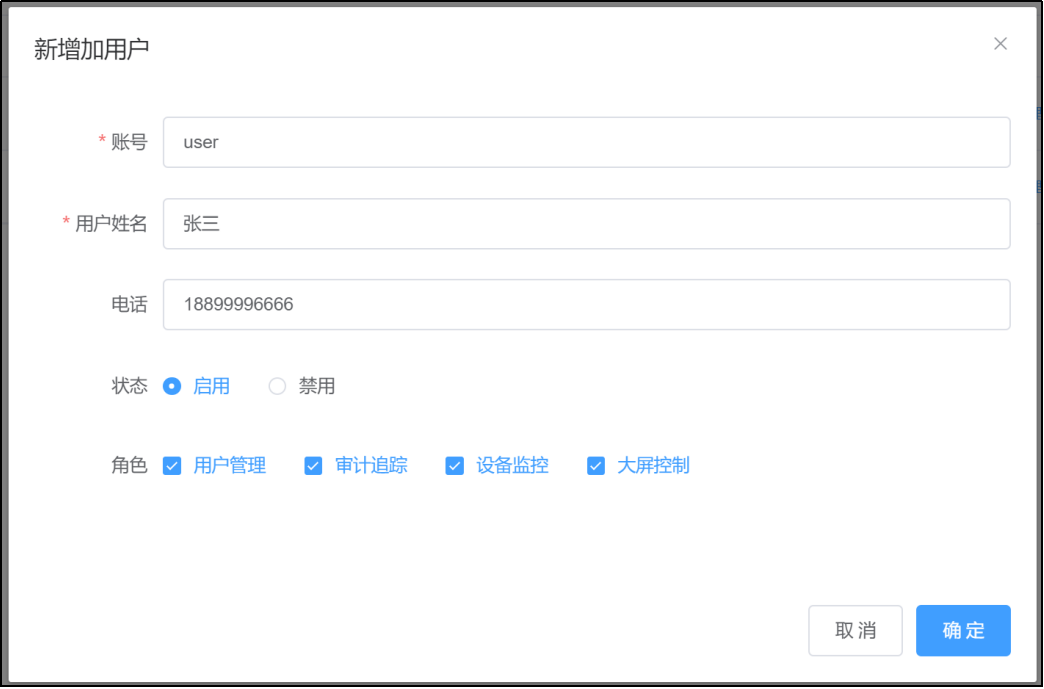Click the 账号 input field containing user

point(587,142)
